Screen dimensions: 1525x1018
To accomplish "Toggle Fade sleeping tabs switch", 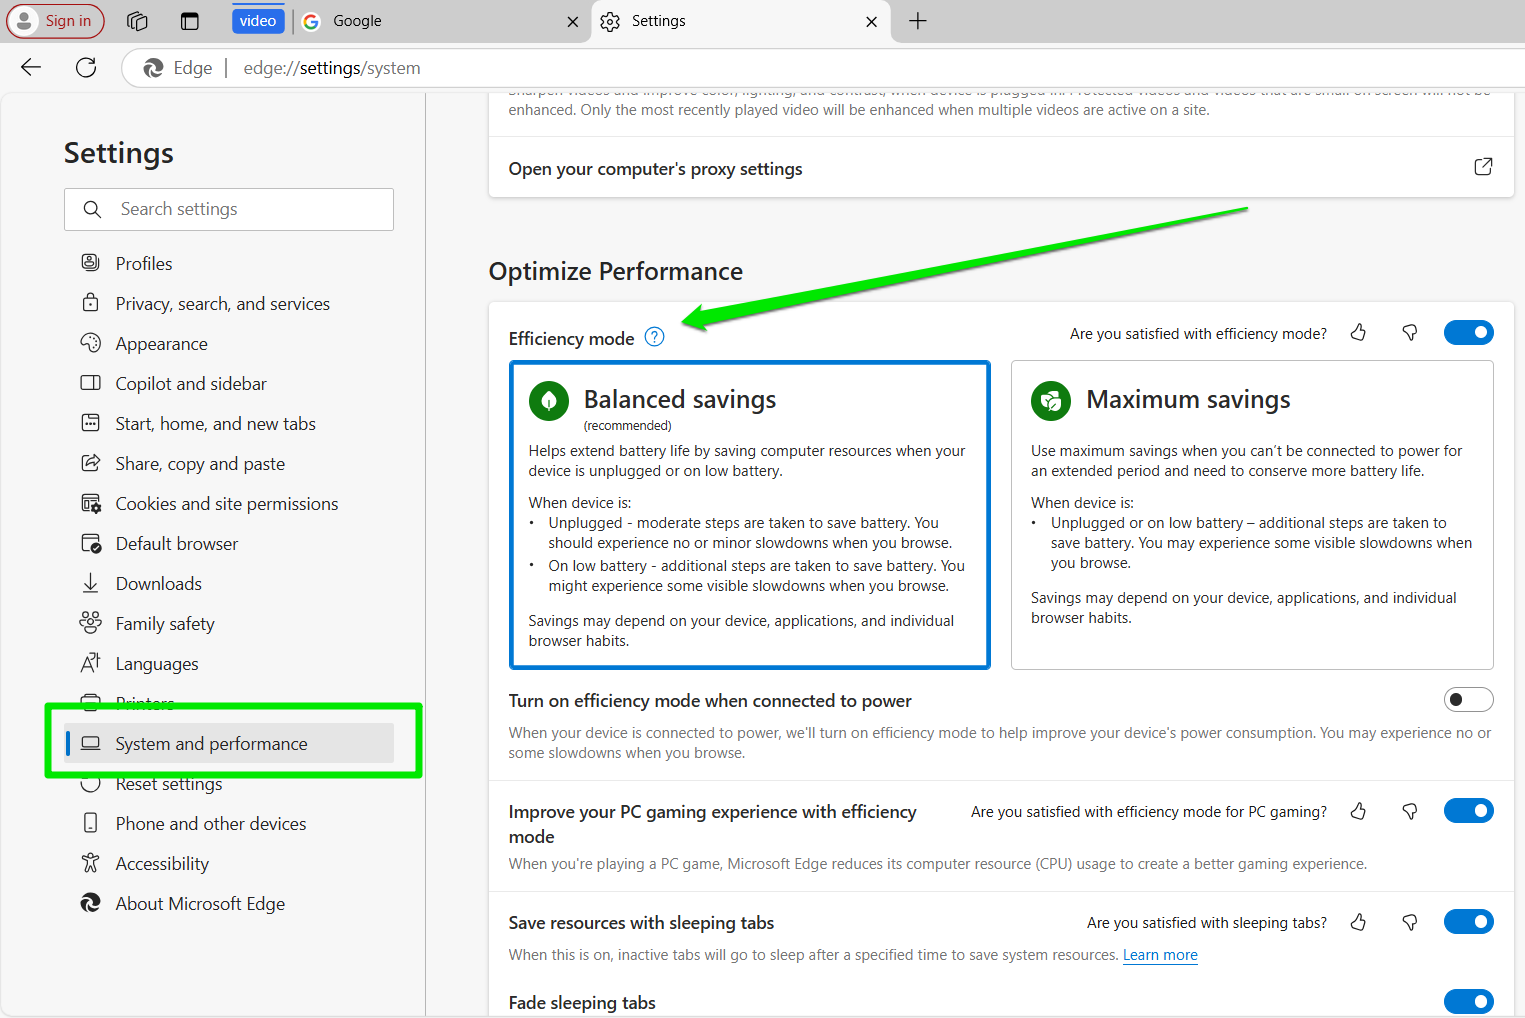I will click(1468, 1001).
